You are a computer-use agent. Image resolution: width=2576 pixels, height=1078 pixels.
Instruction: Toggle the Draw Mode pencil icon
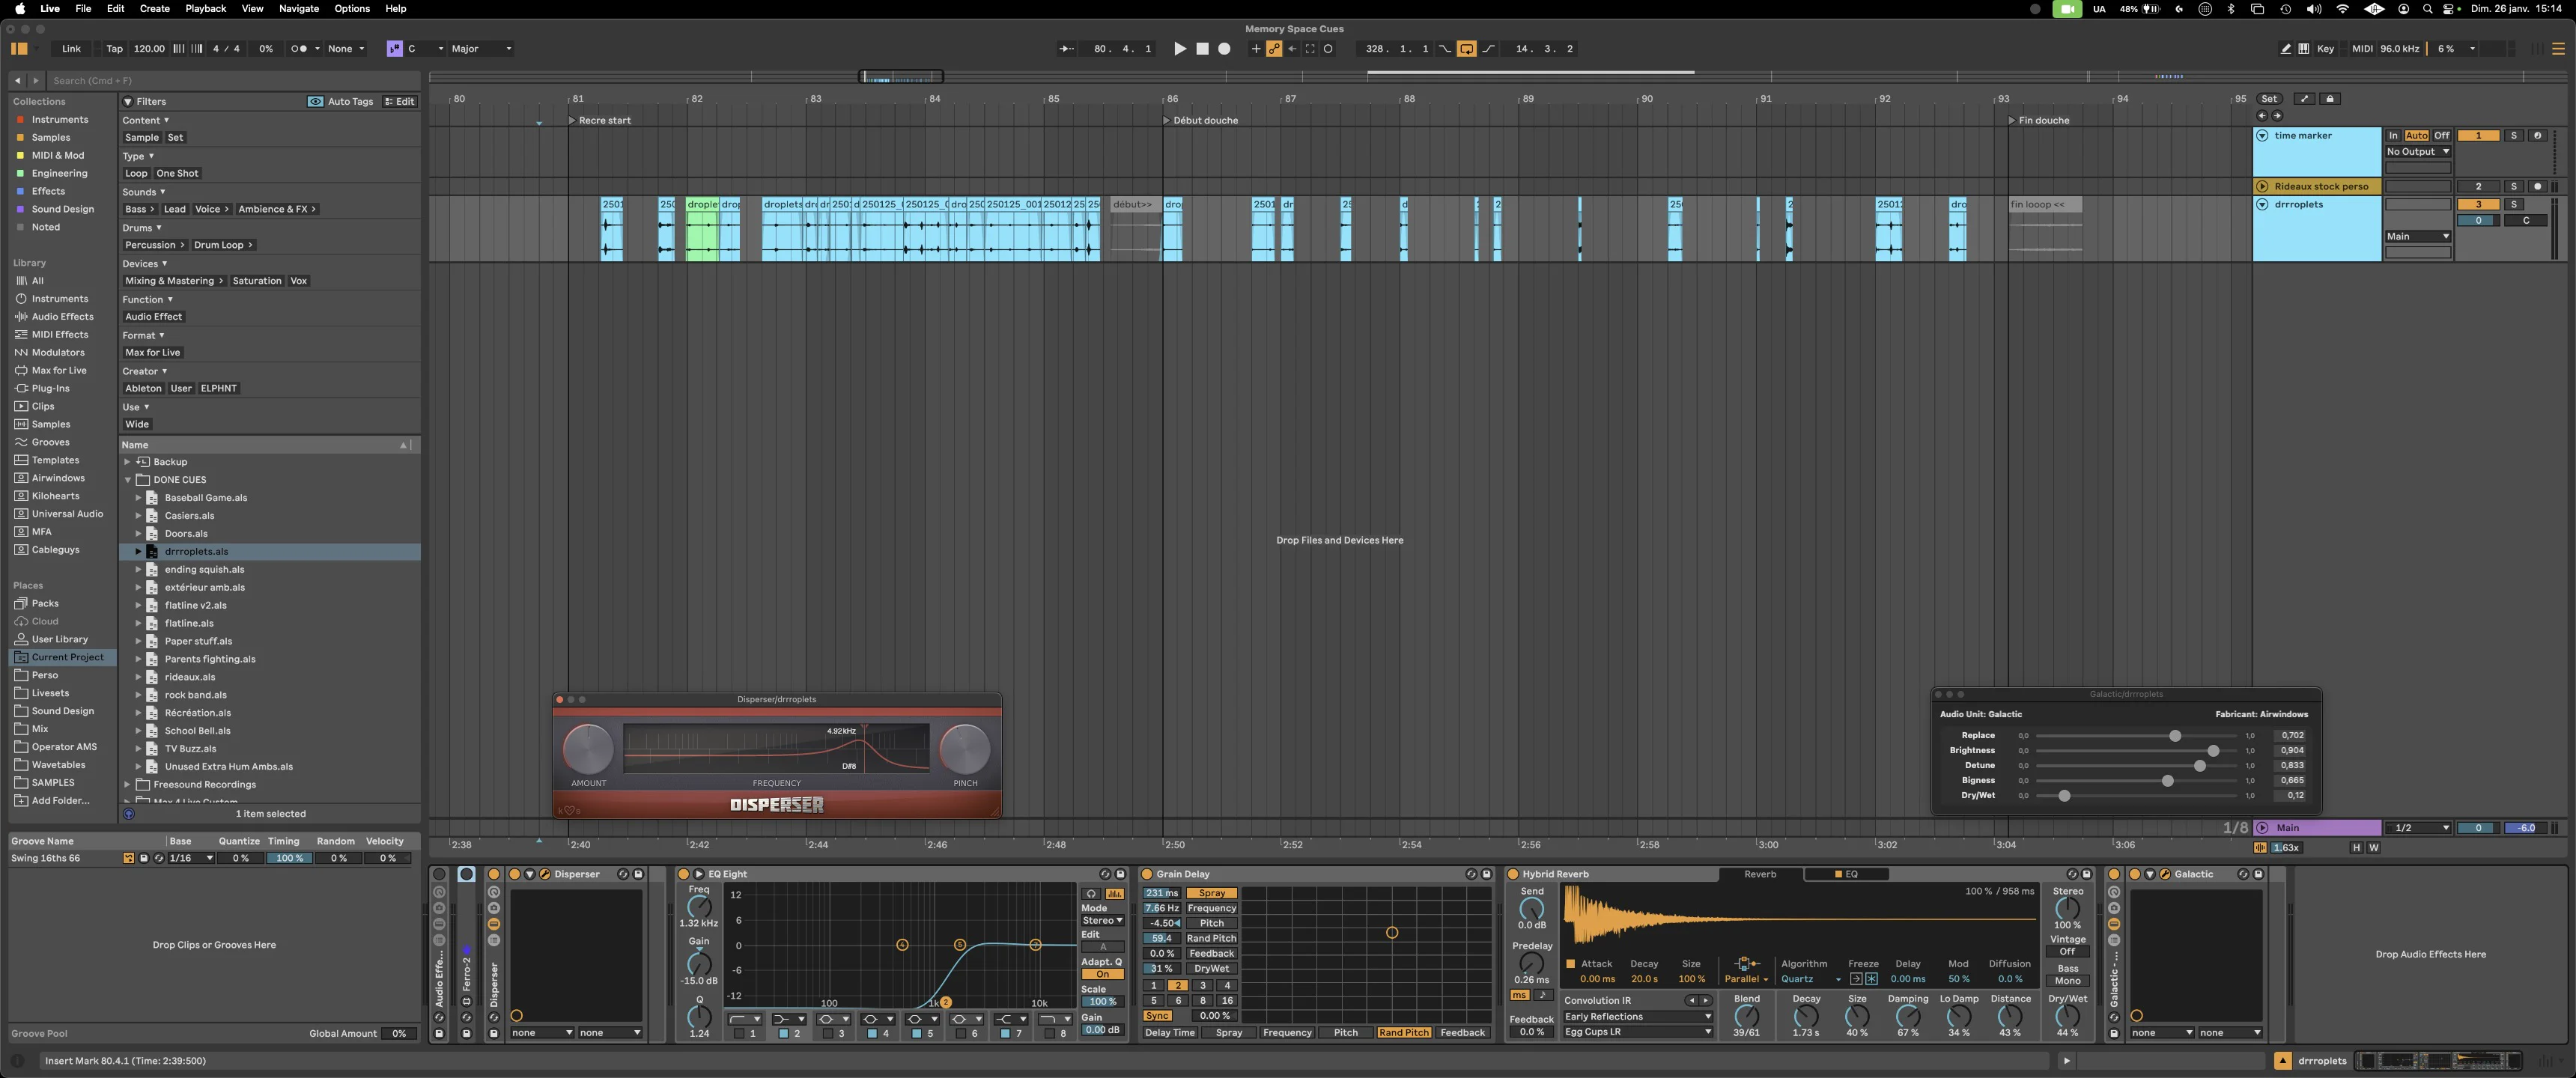(2286, 48)
